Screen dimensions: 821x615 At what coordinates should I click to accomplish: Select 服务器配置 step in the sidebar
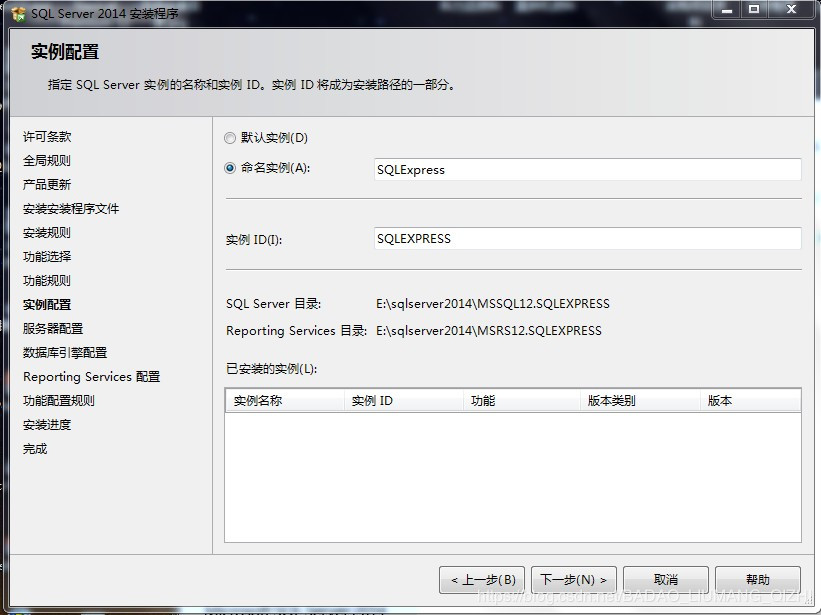[x=53, y=329]
